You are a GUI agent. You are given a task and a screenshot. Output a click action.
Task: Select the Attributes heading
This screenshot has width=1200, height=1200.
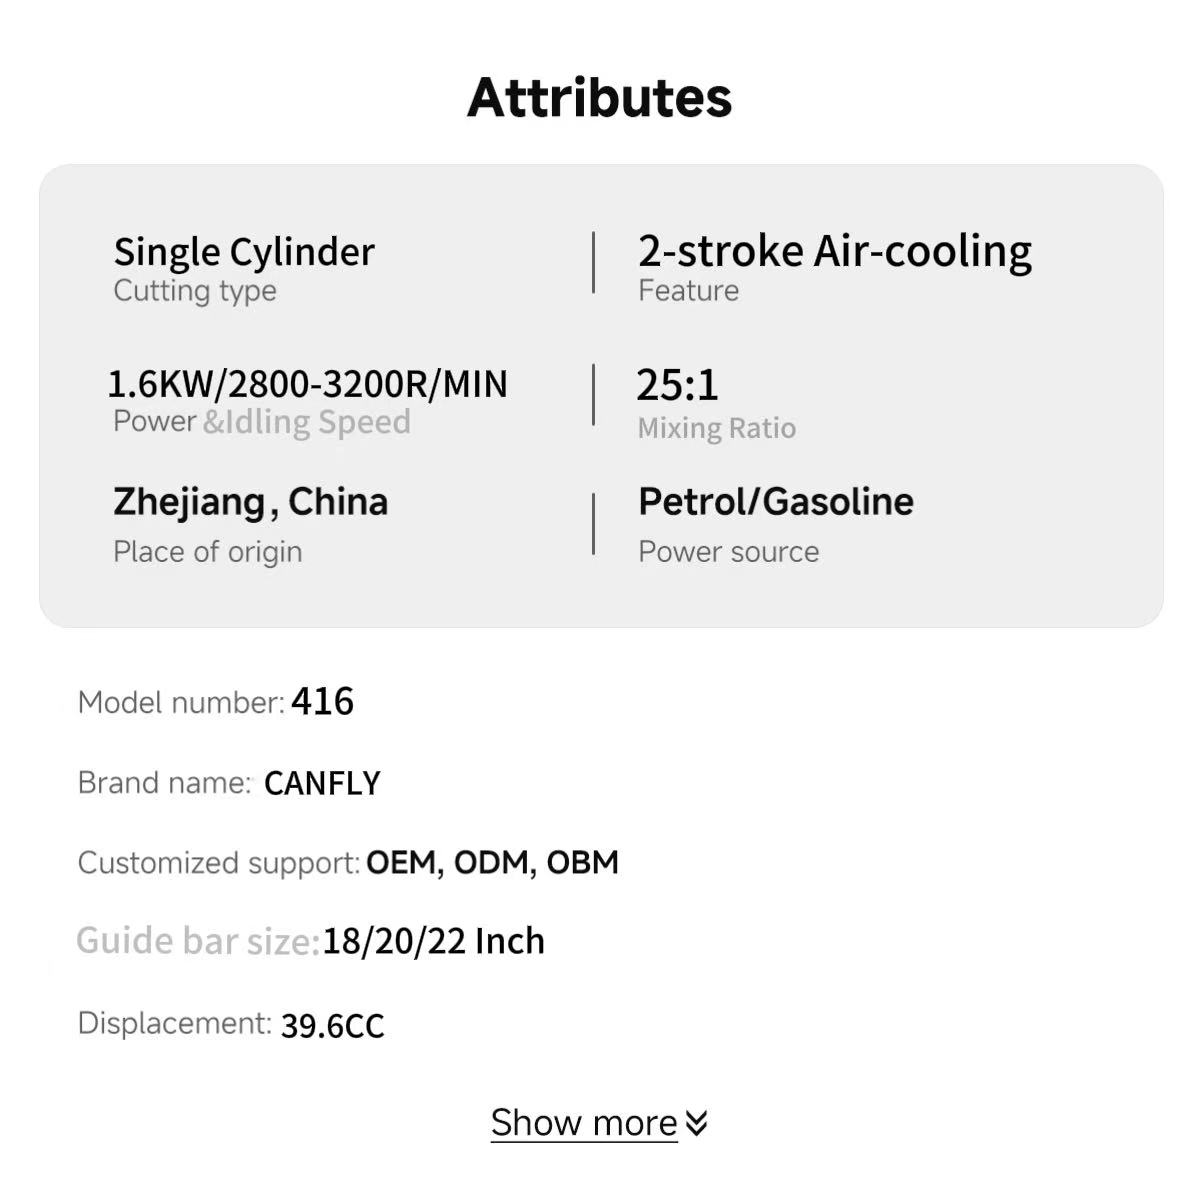tap(600, 97)
